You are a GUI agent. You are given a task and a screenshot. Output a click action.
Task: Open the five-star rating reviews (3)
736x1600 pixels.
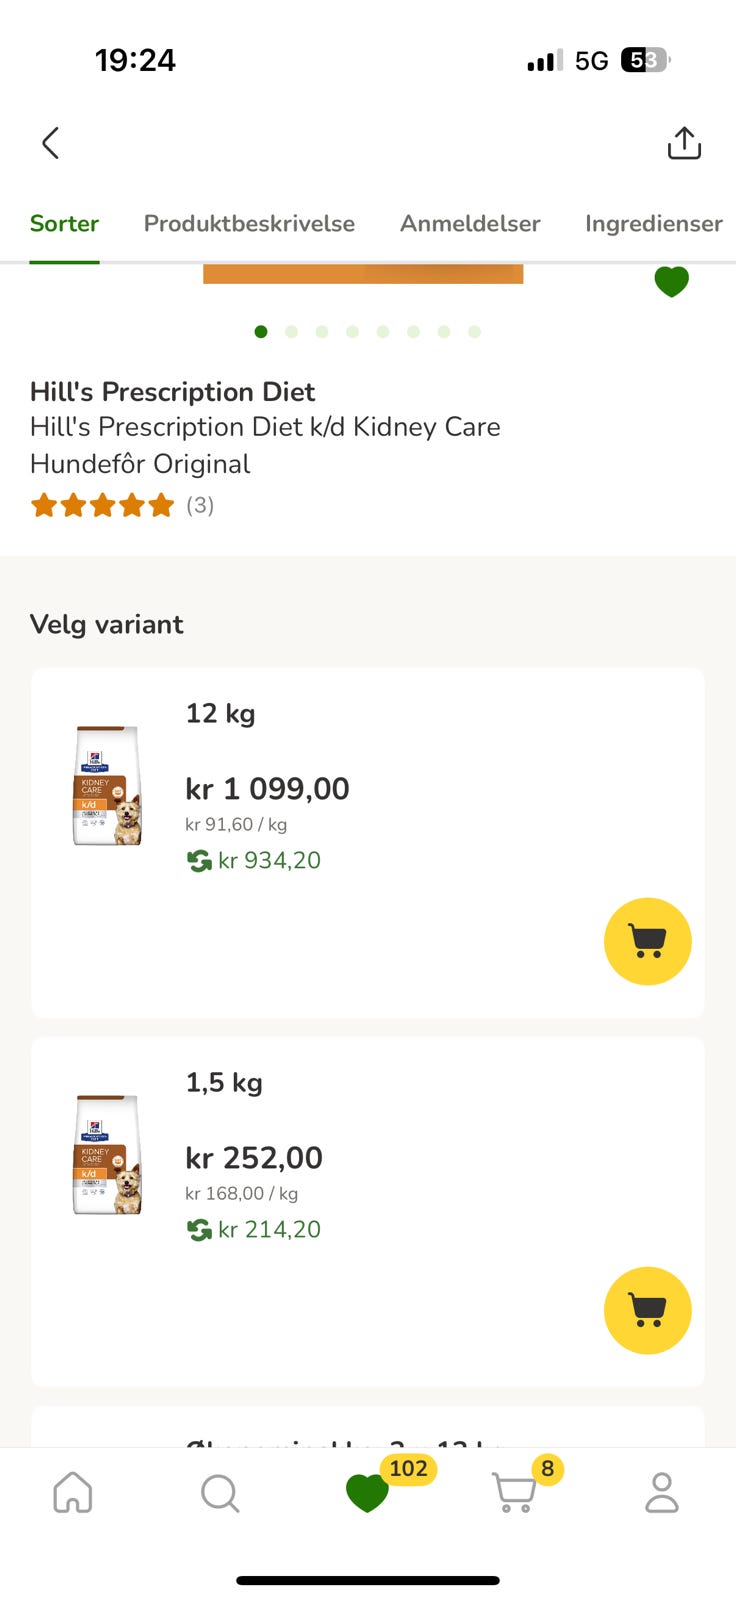tap(122, 505)
